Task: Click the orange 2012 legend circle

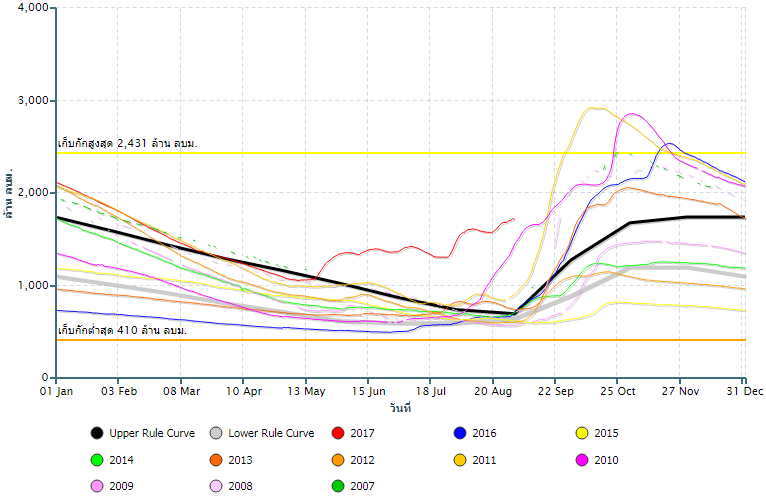Action: click(x=338, y=460)
